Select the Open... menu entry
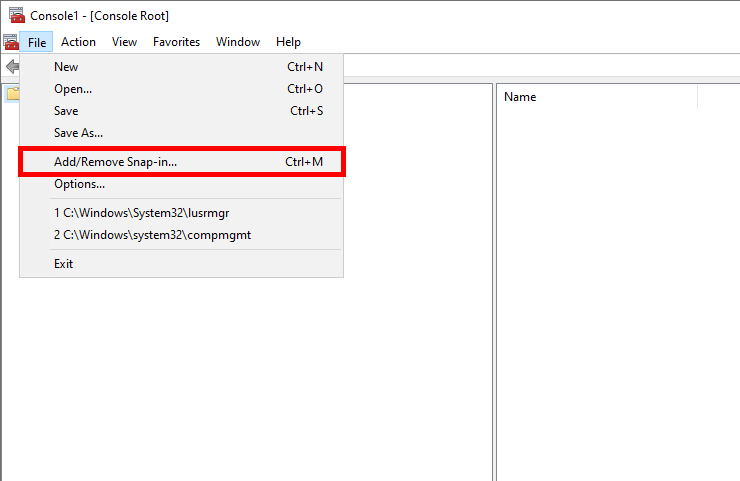Screen dimensions: 740x481 (73, 89)
